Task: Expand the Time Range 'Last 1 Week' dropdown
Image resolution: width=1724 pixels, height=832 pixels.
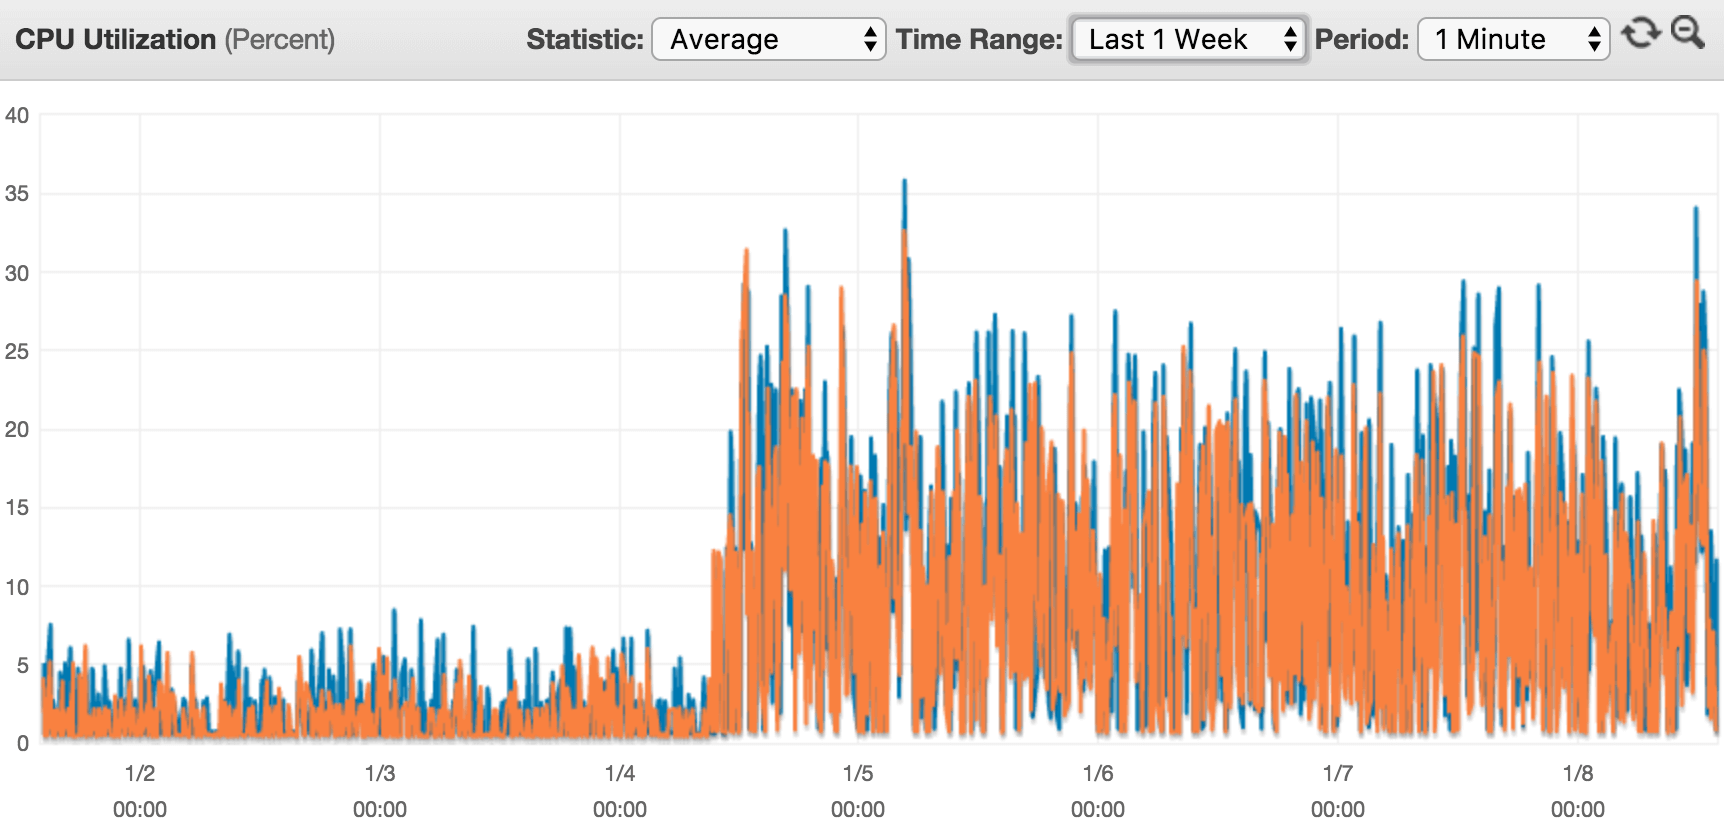Action: pyautogui.click(x=1187, y=40)
